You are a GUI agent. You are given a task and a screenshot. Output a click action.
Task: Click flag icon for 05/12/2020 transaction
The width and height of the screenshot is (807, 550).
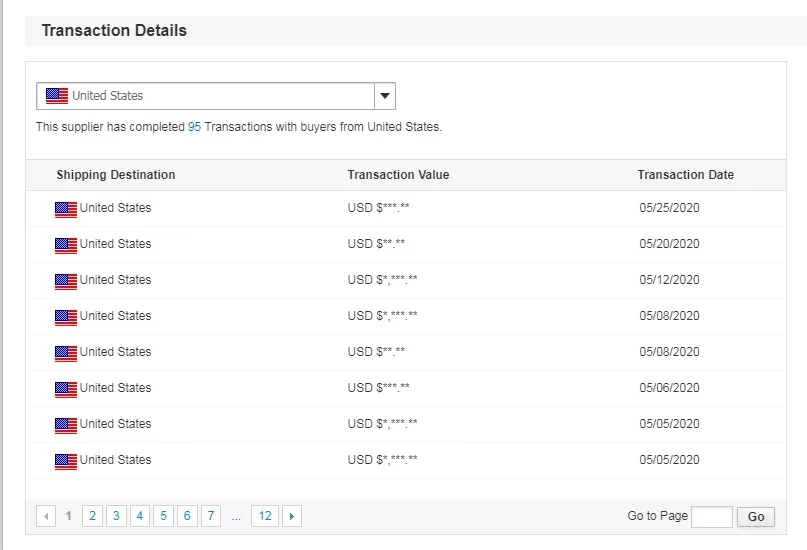(x=66, y=281)
